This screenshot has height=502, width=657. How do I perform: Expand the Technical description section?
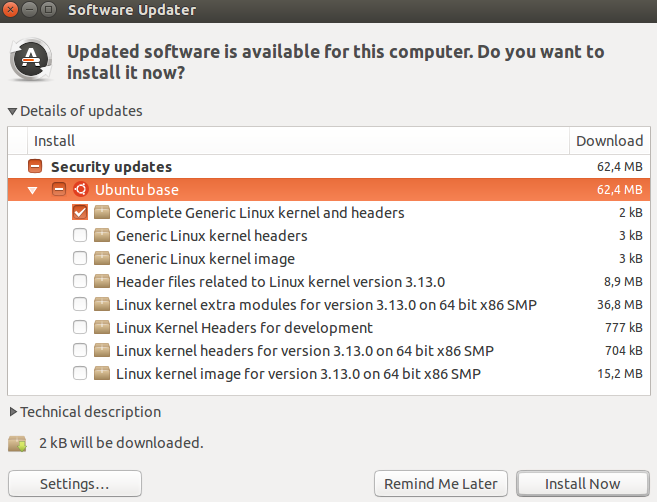point(13,412)
